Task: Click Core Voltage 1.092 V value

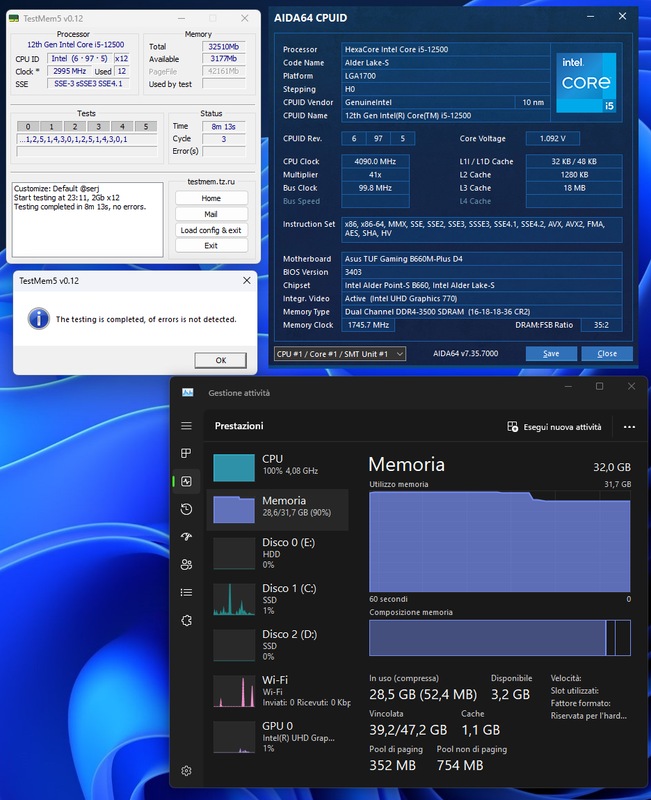Action: [x=553, y=138]
